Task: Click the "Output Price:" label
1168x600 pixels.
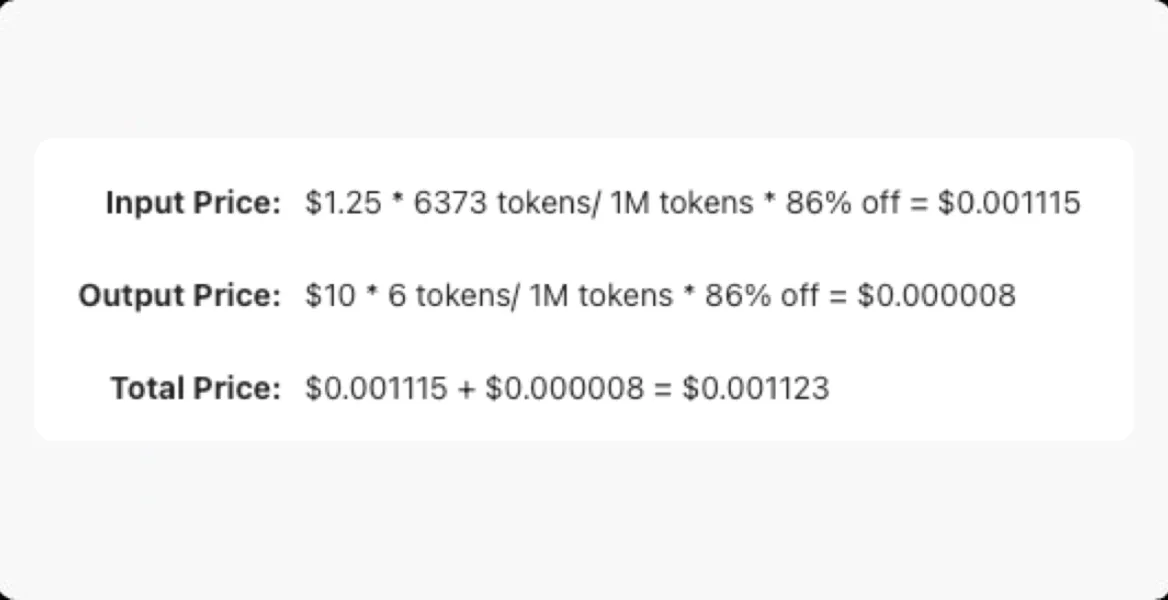Action: [x=180, y=295]
